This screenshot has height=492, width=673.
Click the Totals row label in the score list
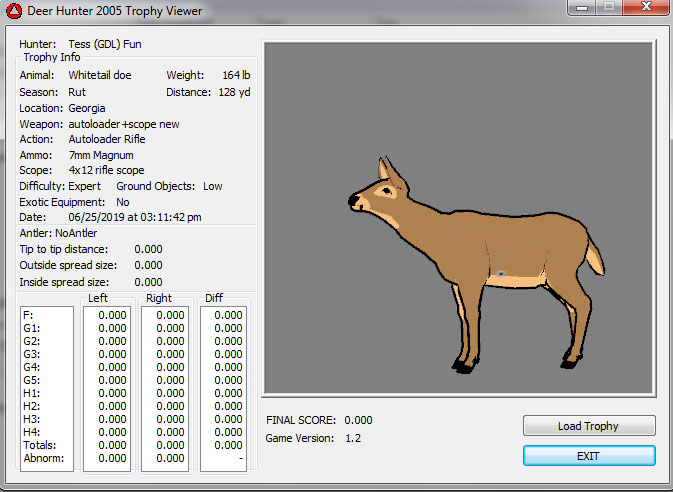point(40,445)
